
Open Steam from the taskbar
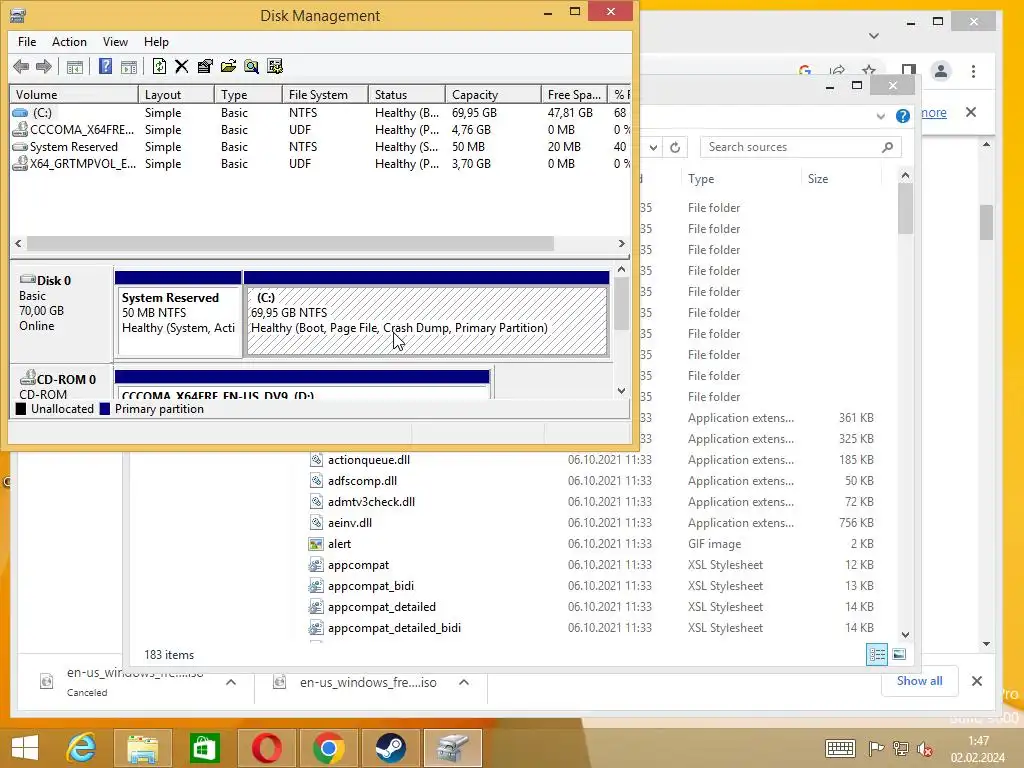point(391,748)
